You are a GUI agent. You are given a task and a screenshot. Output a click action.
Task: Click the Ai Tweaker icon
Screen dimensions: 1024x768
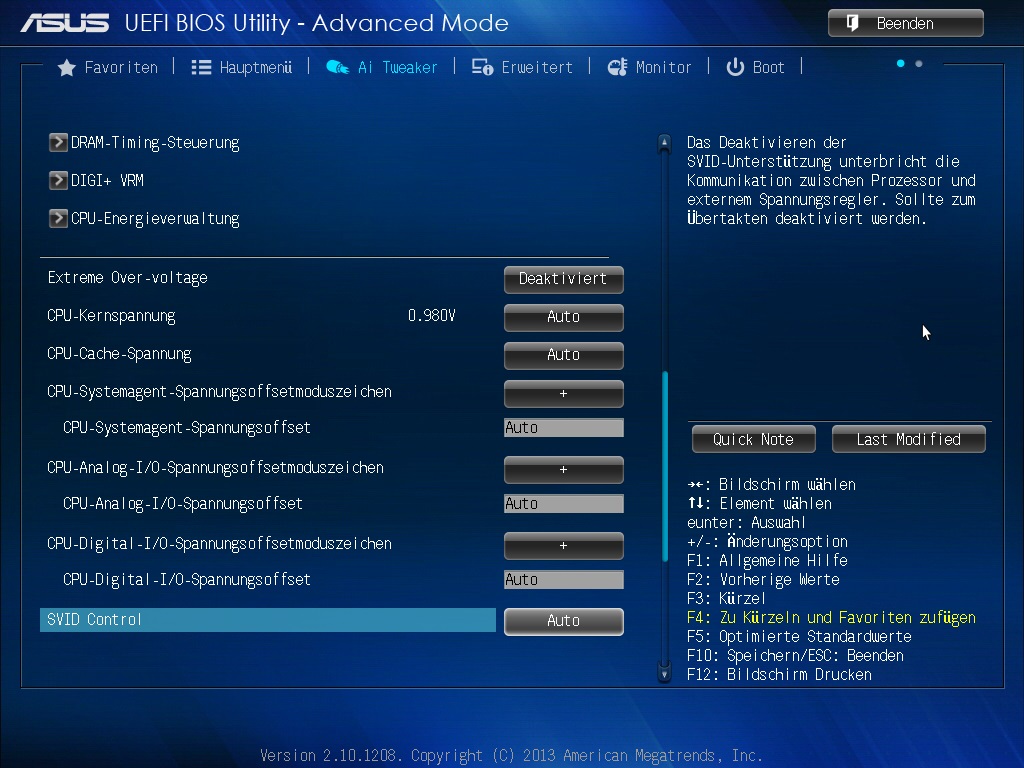coord(338,67)
